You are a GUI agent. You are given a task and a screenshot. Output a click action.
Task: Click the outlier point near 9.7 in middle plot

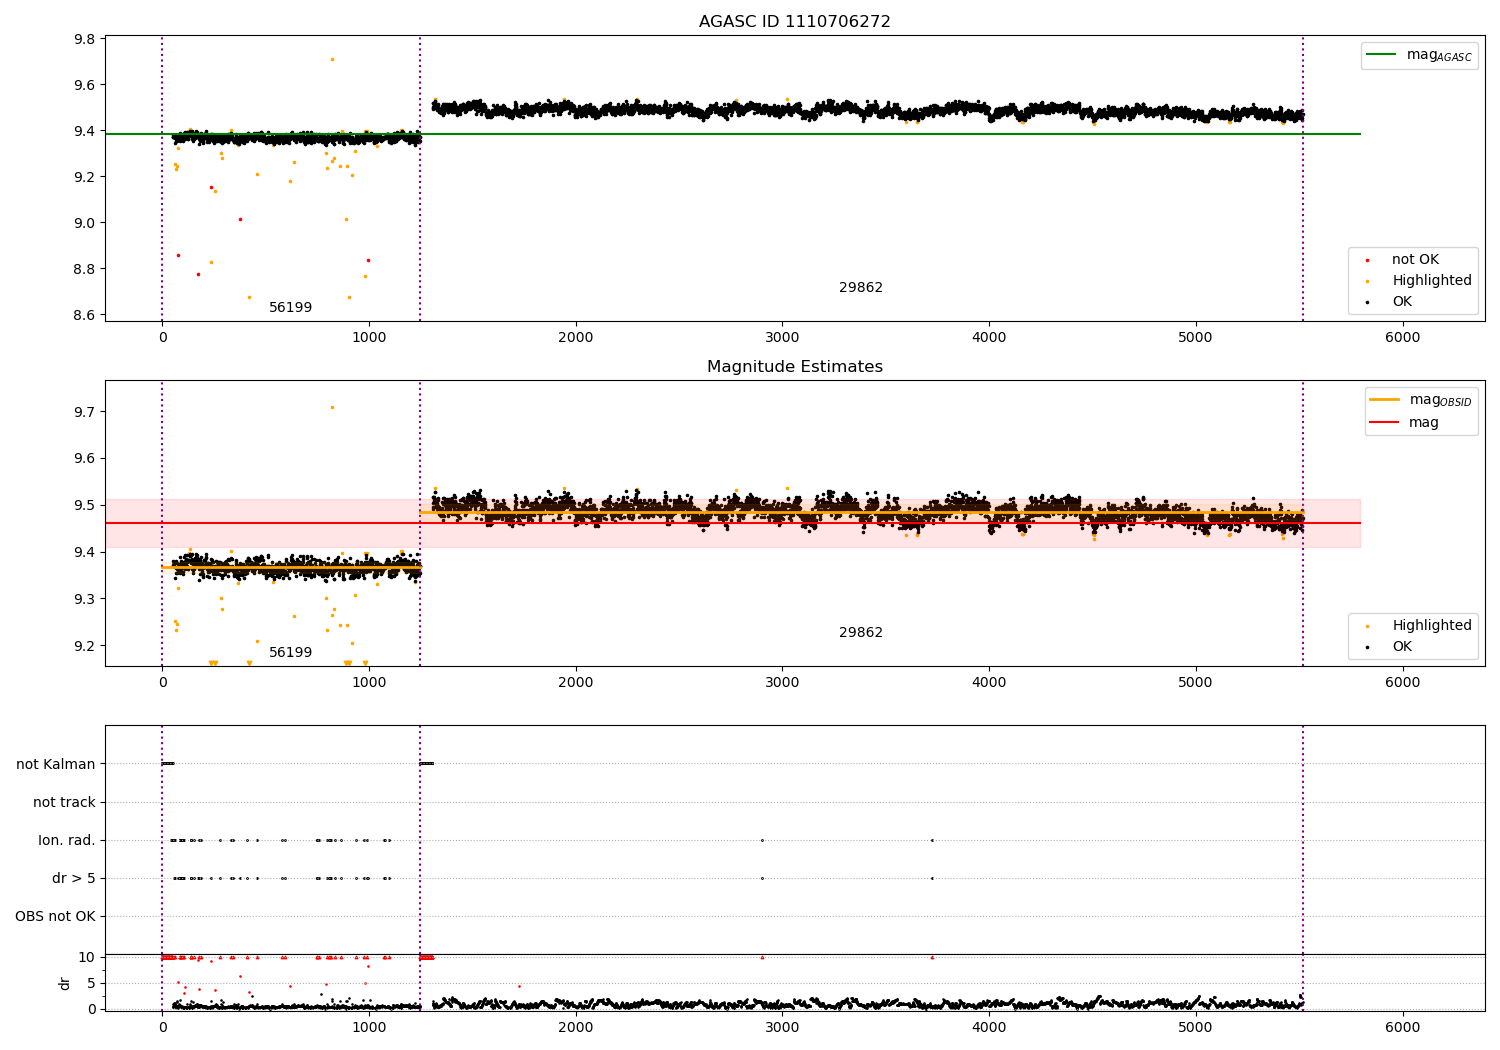point(332,407)
